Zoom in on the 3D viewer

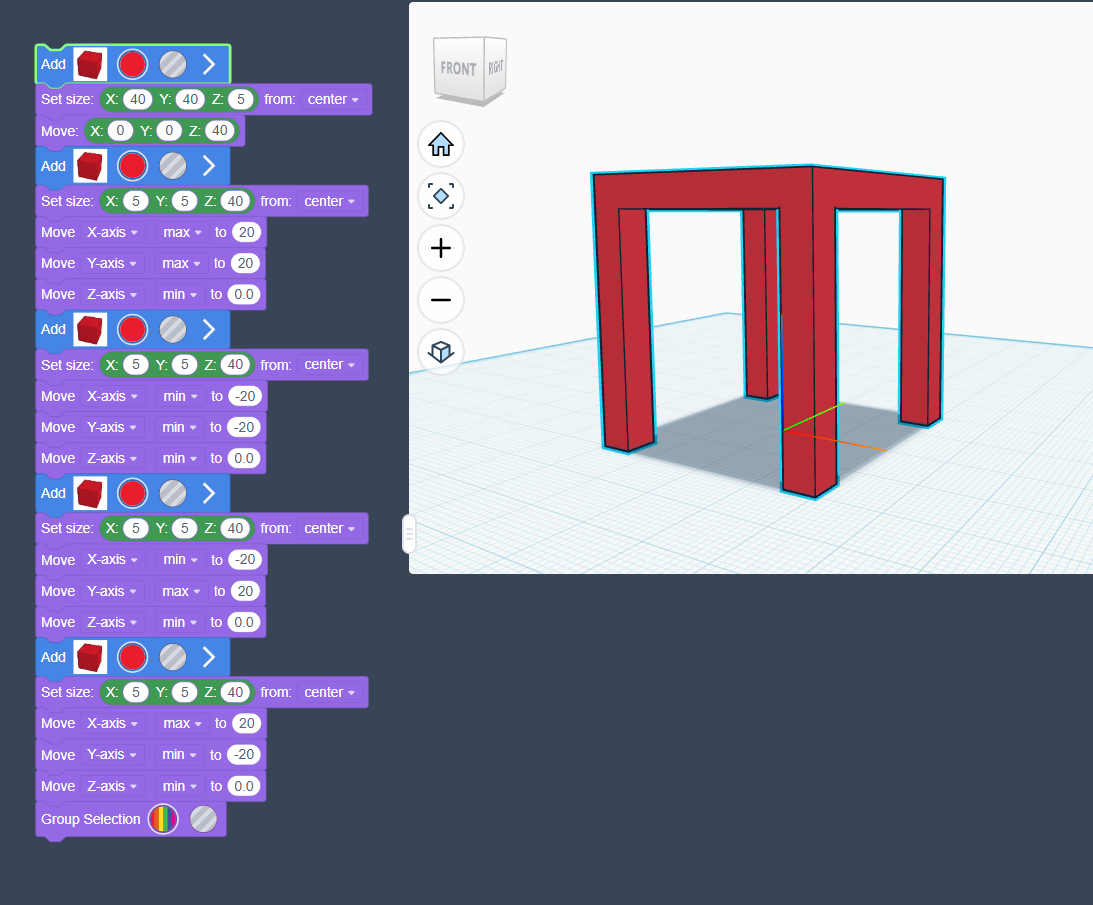click(440, 248)
